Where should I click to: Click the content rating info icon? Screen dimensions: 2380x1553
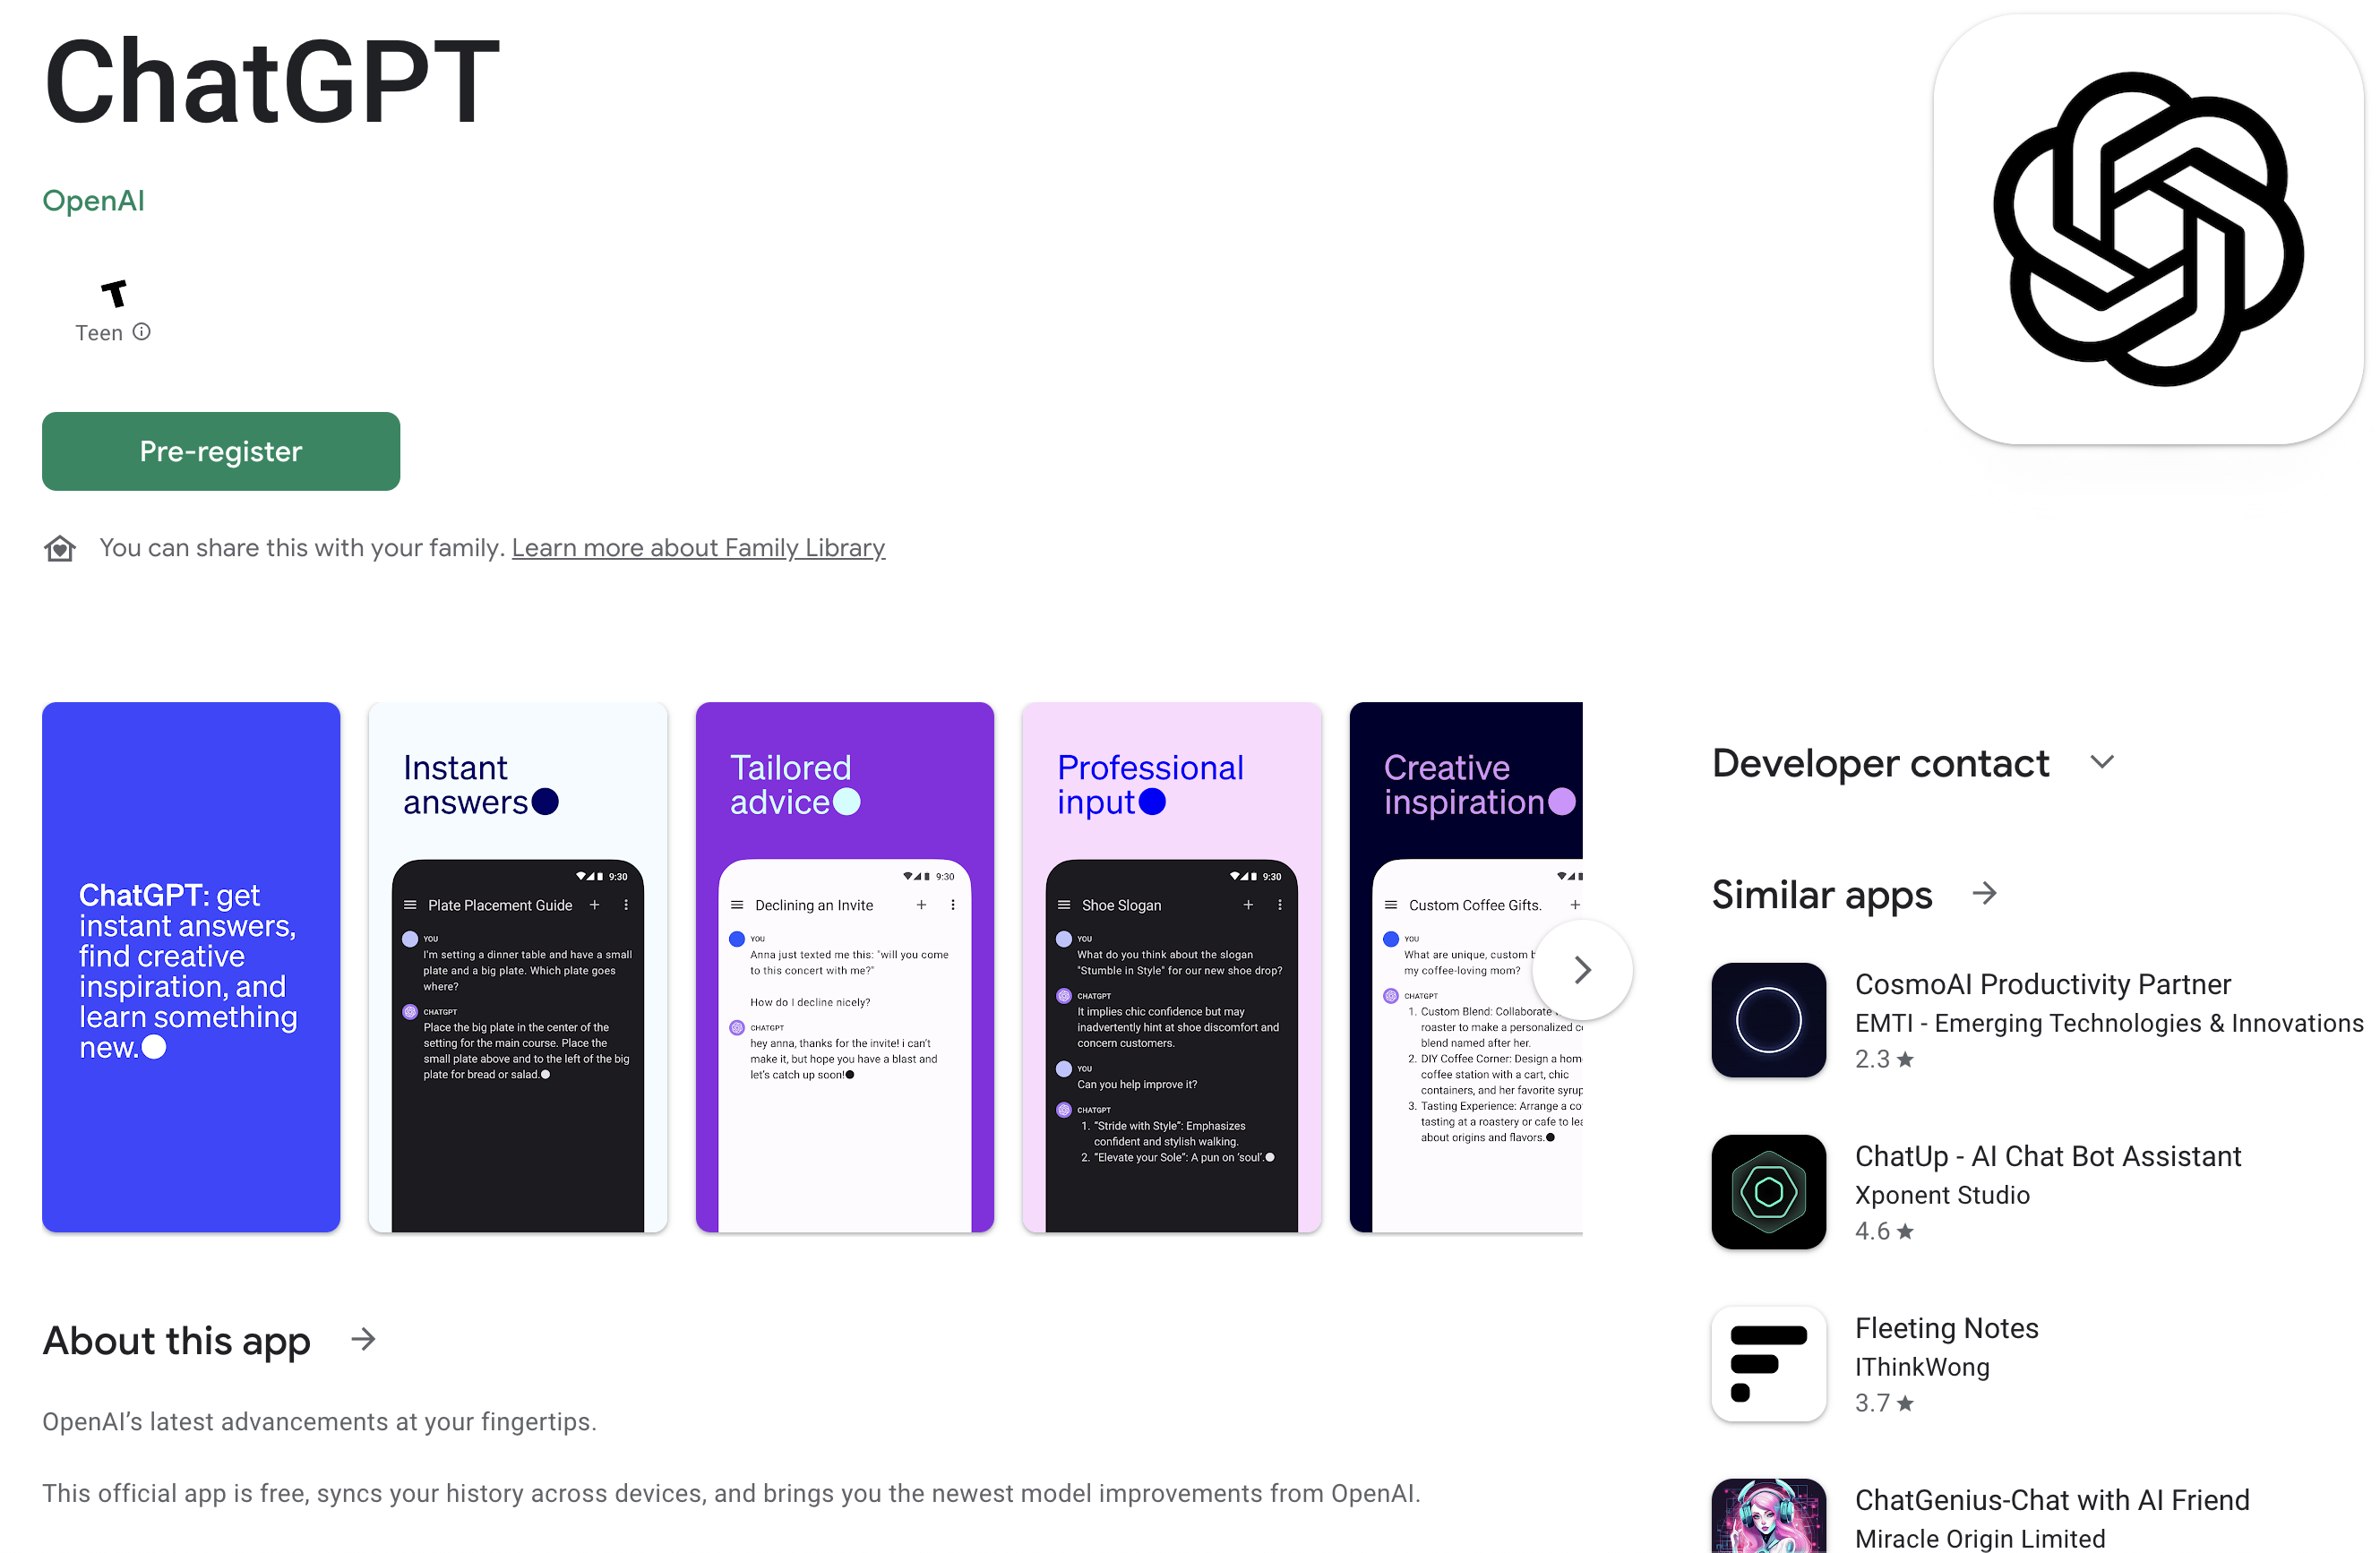142,331
